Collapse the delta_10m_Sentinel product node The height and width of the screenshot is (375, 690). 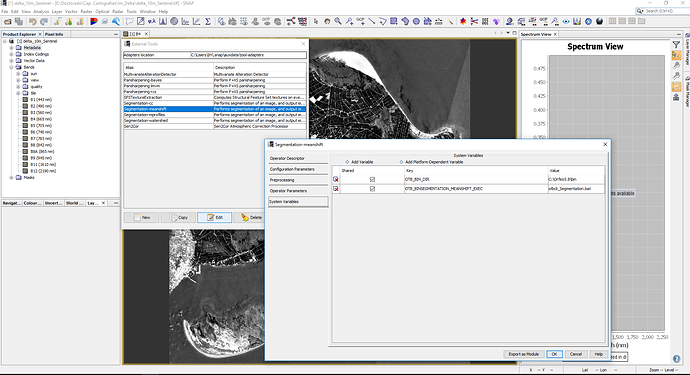click(5, 41)
